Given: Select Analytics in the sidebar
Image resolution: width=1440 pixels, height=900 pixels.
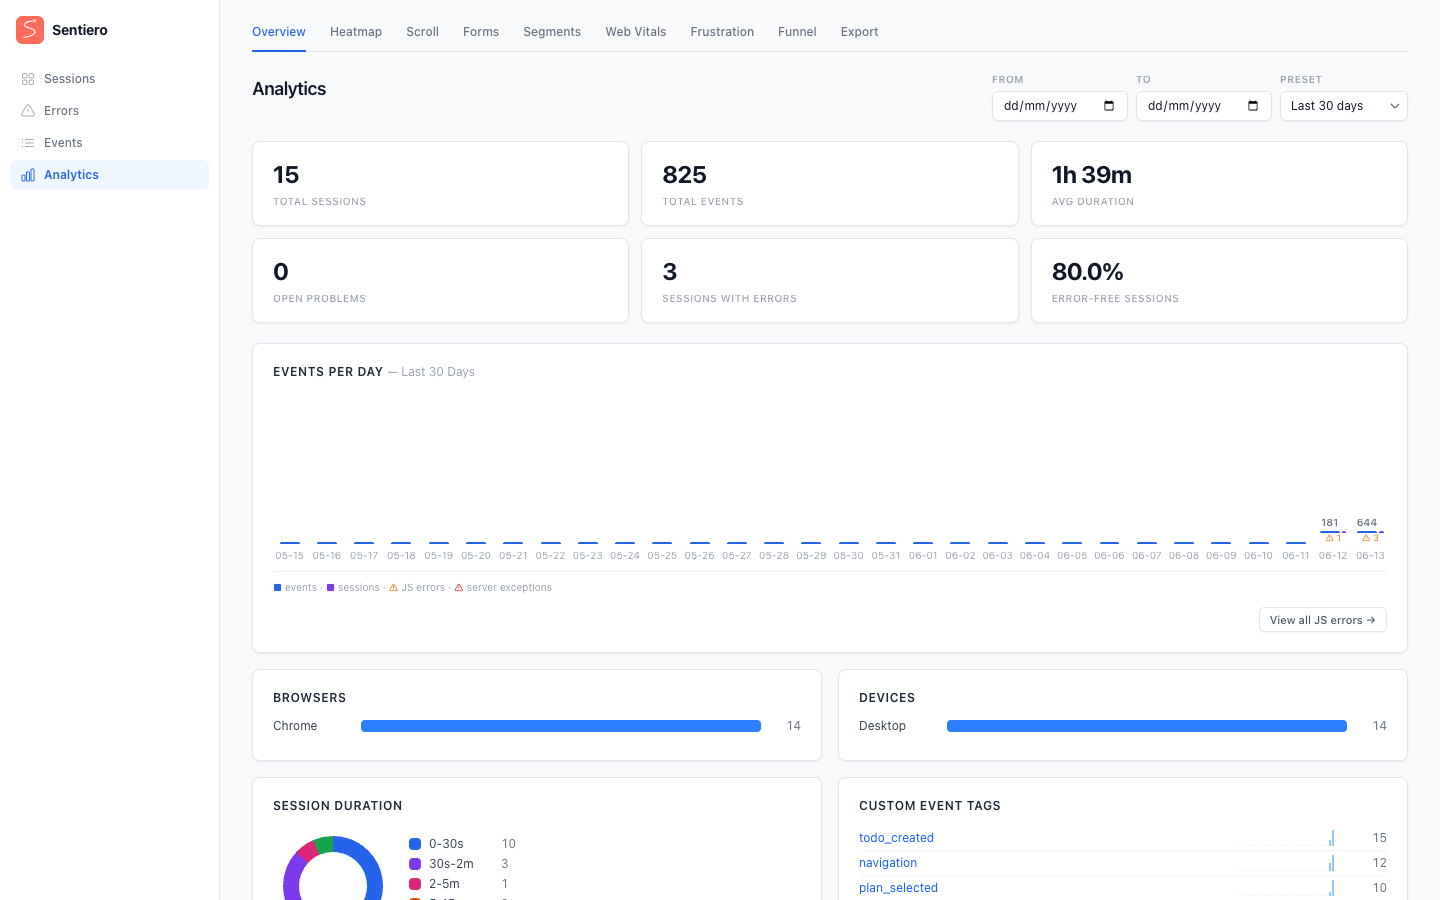Looking at the screenshot, I should click(x=109, y=175).
